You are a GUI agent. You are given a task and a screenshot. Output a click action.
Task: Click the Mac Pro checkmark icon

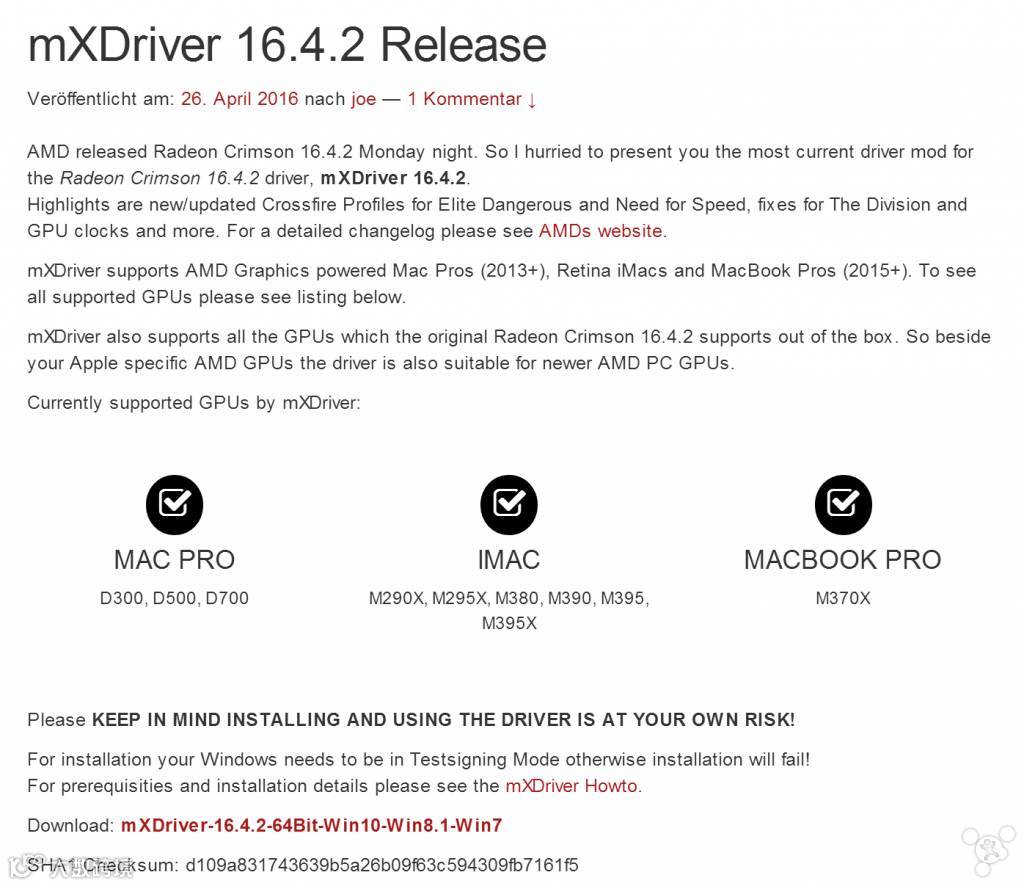pyautogui.click(x=174, y=504)
